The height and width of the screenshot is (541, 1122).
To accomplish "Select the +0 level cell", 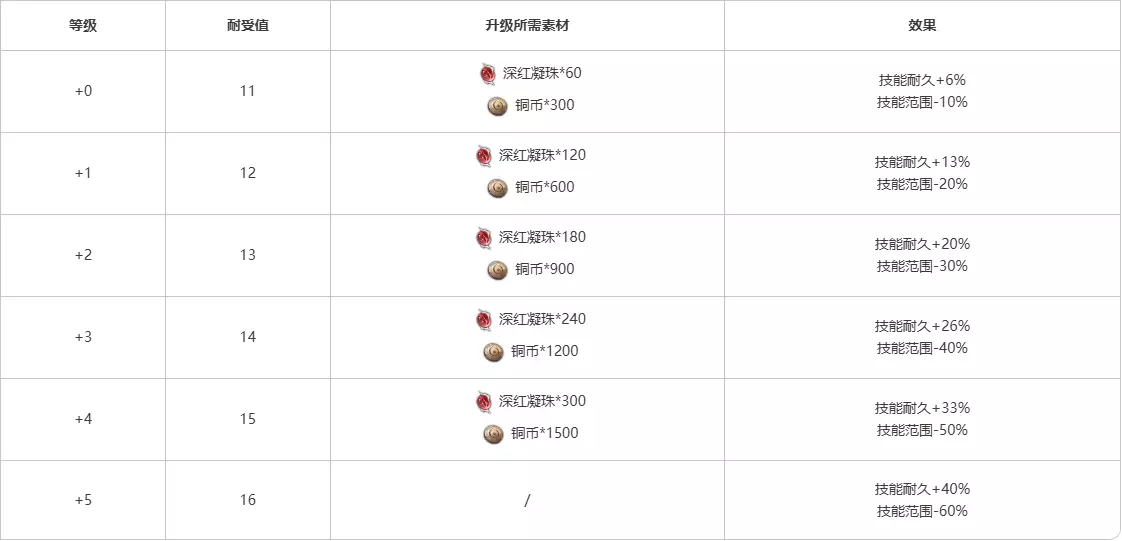I will tap(83, 91).
